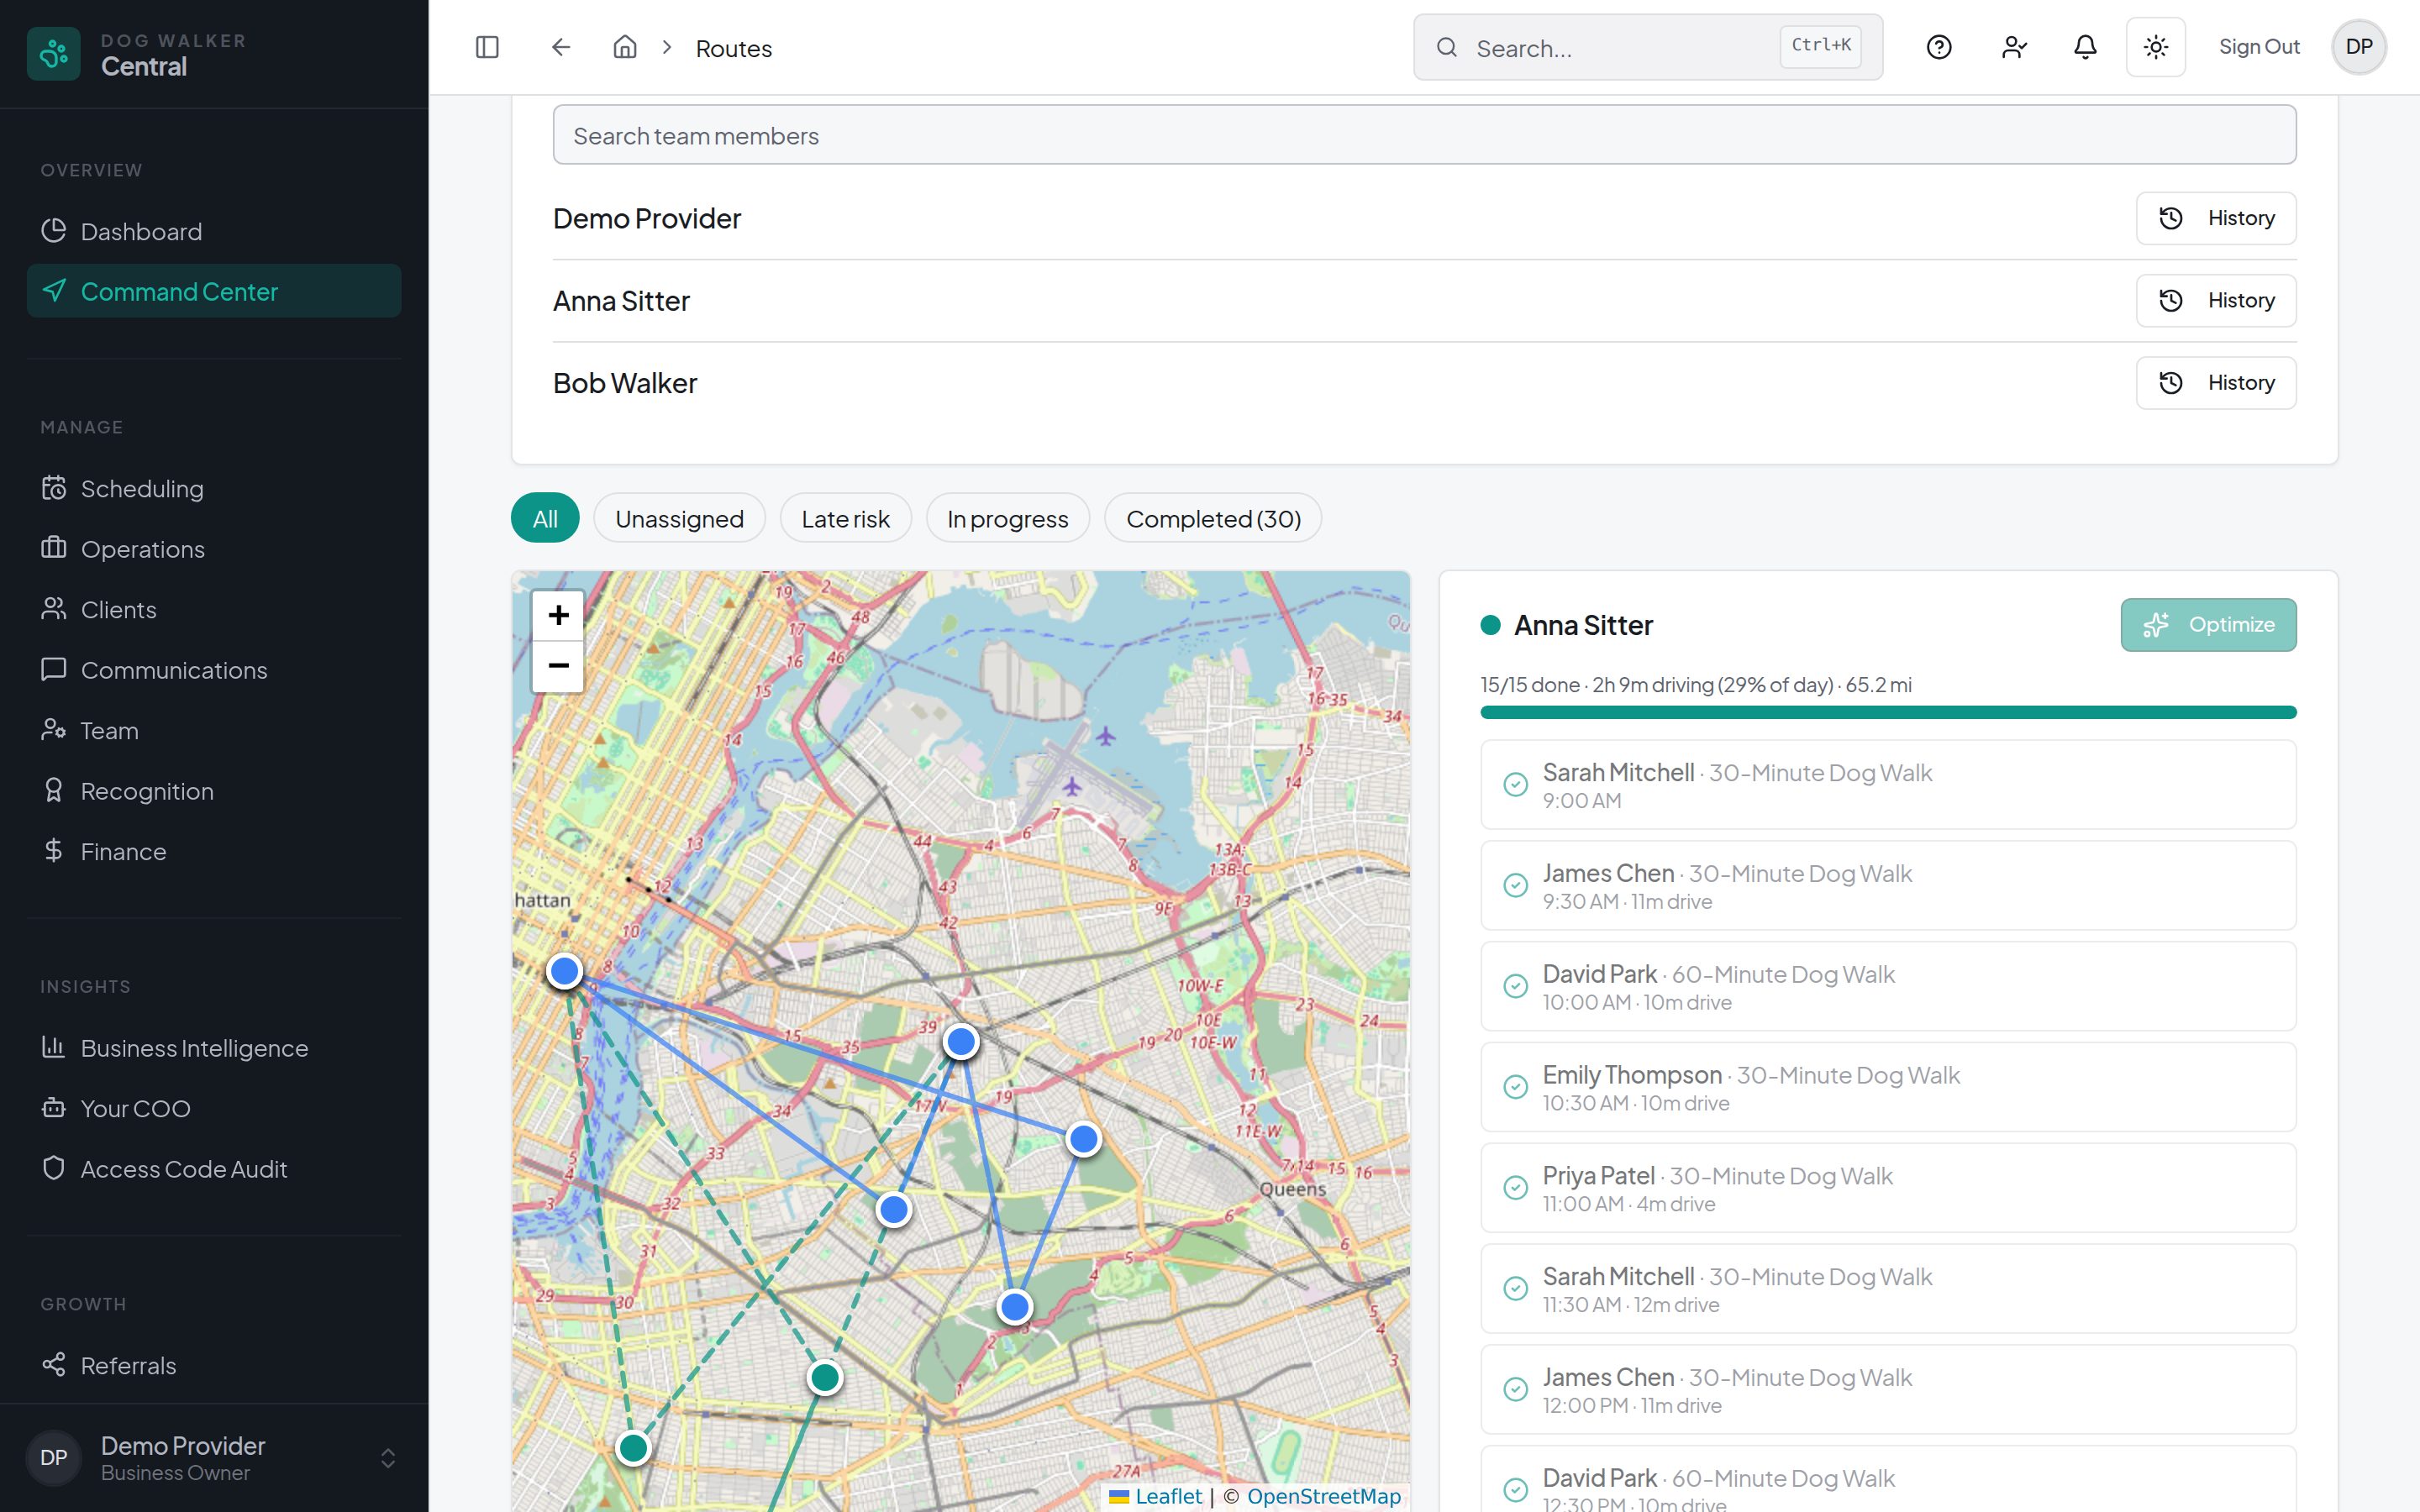
Task: Select the Unassigned filter chip
Action: point(679,518)
